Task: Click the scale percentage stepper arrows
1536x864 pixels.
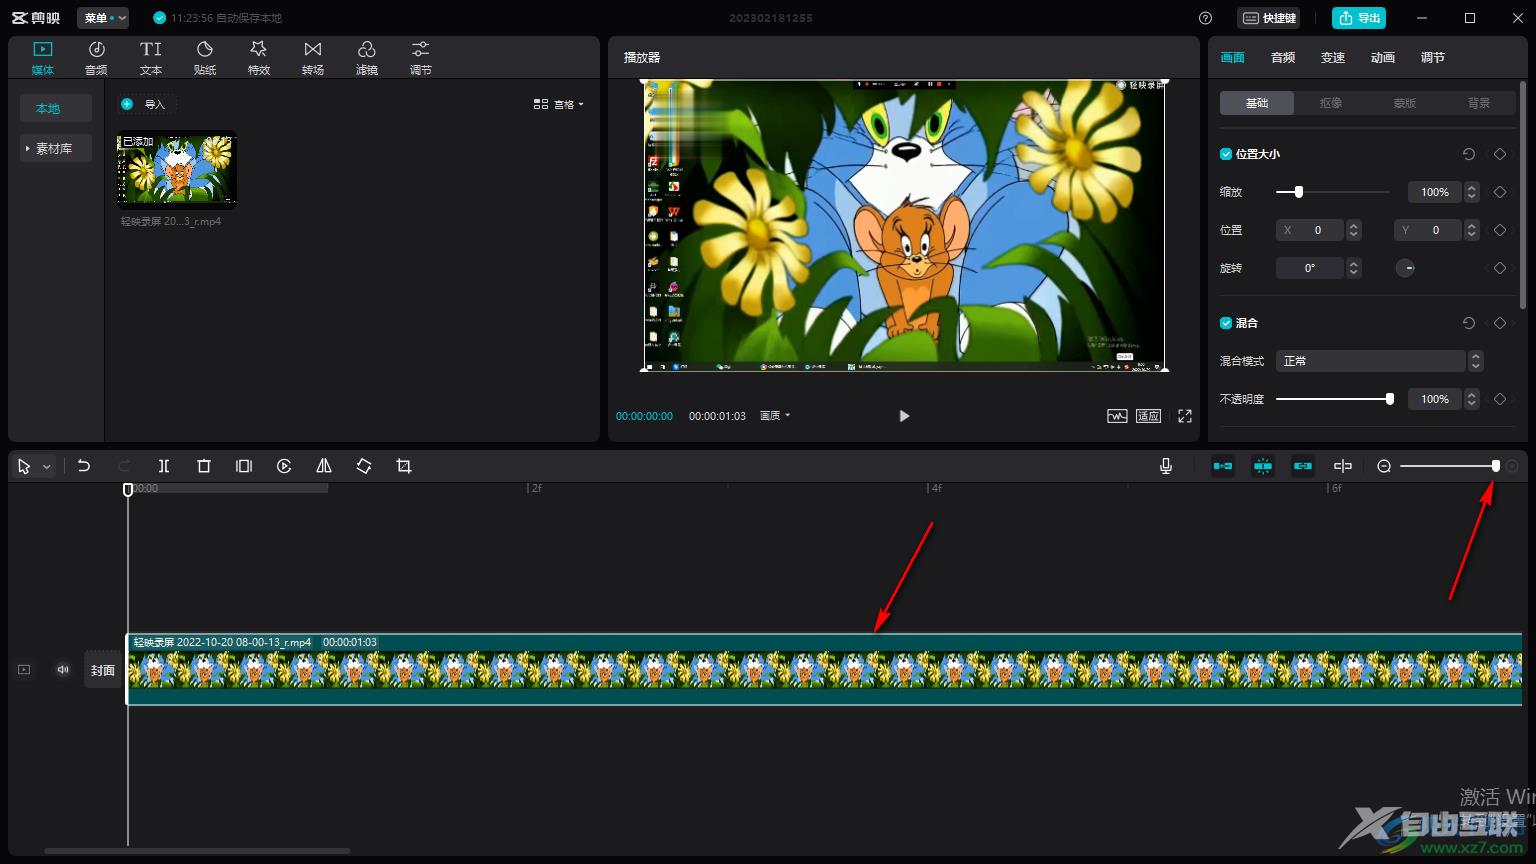Action: (1472, 192)
